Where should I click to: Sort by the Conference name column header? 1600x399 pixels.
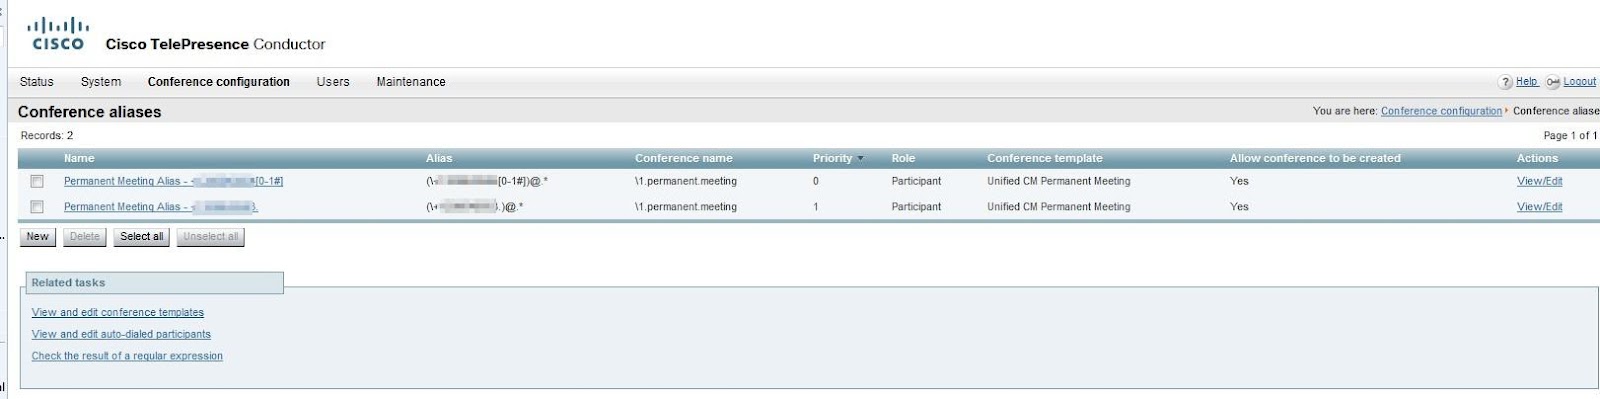(684, 159)
